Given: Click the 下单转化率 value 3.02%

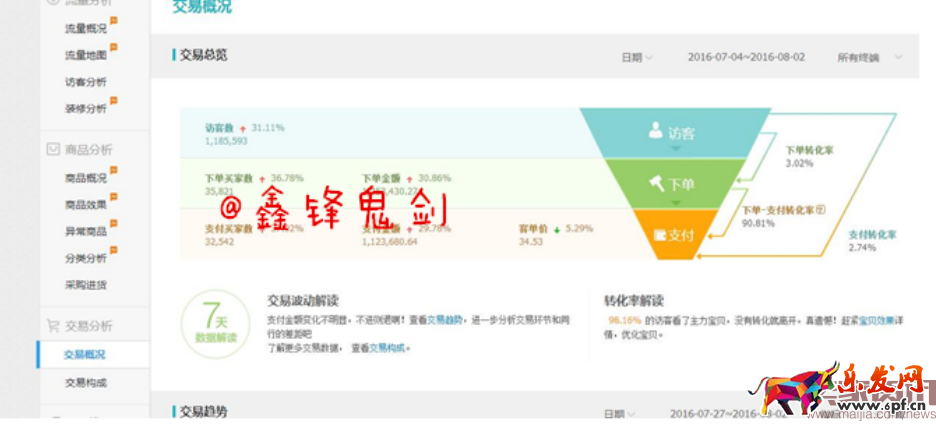Looking at the screenshot, I should (x=799, y=163).
